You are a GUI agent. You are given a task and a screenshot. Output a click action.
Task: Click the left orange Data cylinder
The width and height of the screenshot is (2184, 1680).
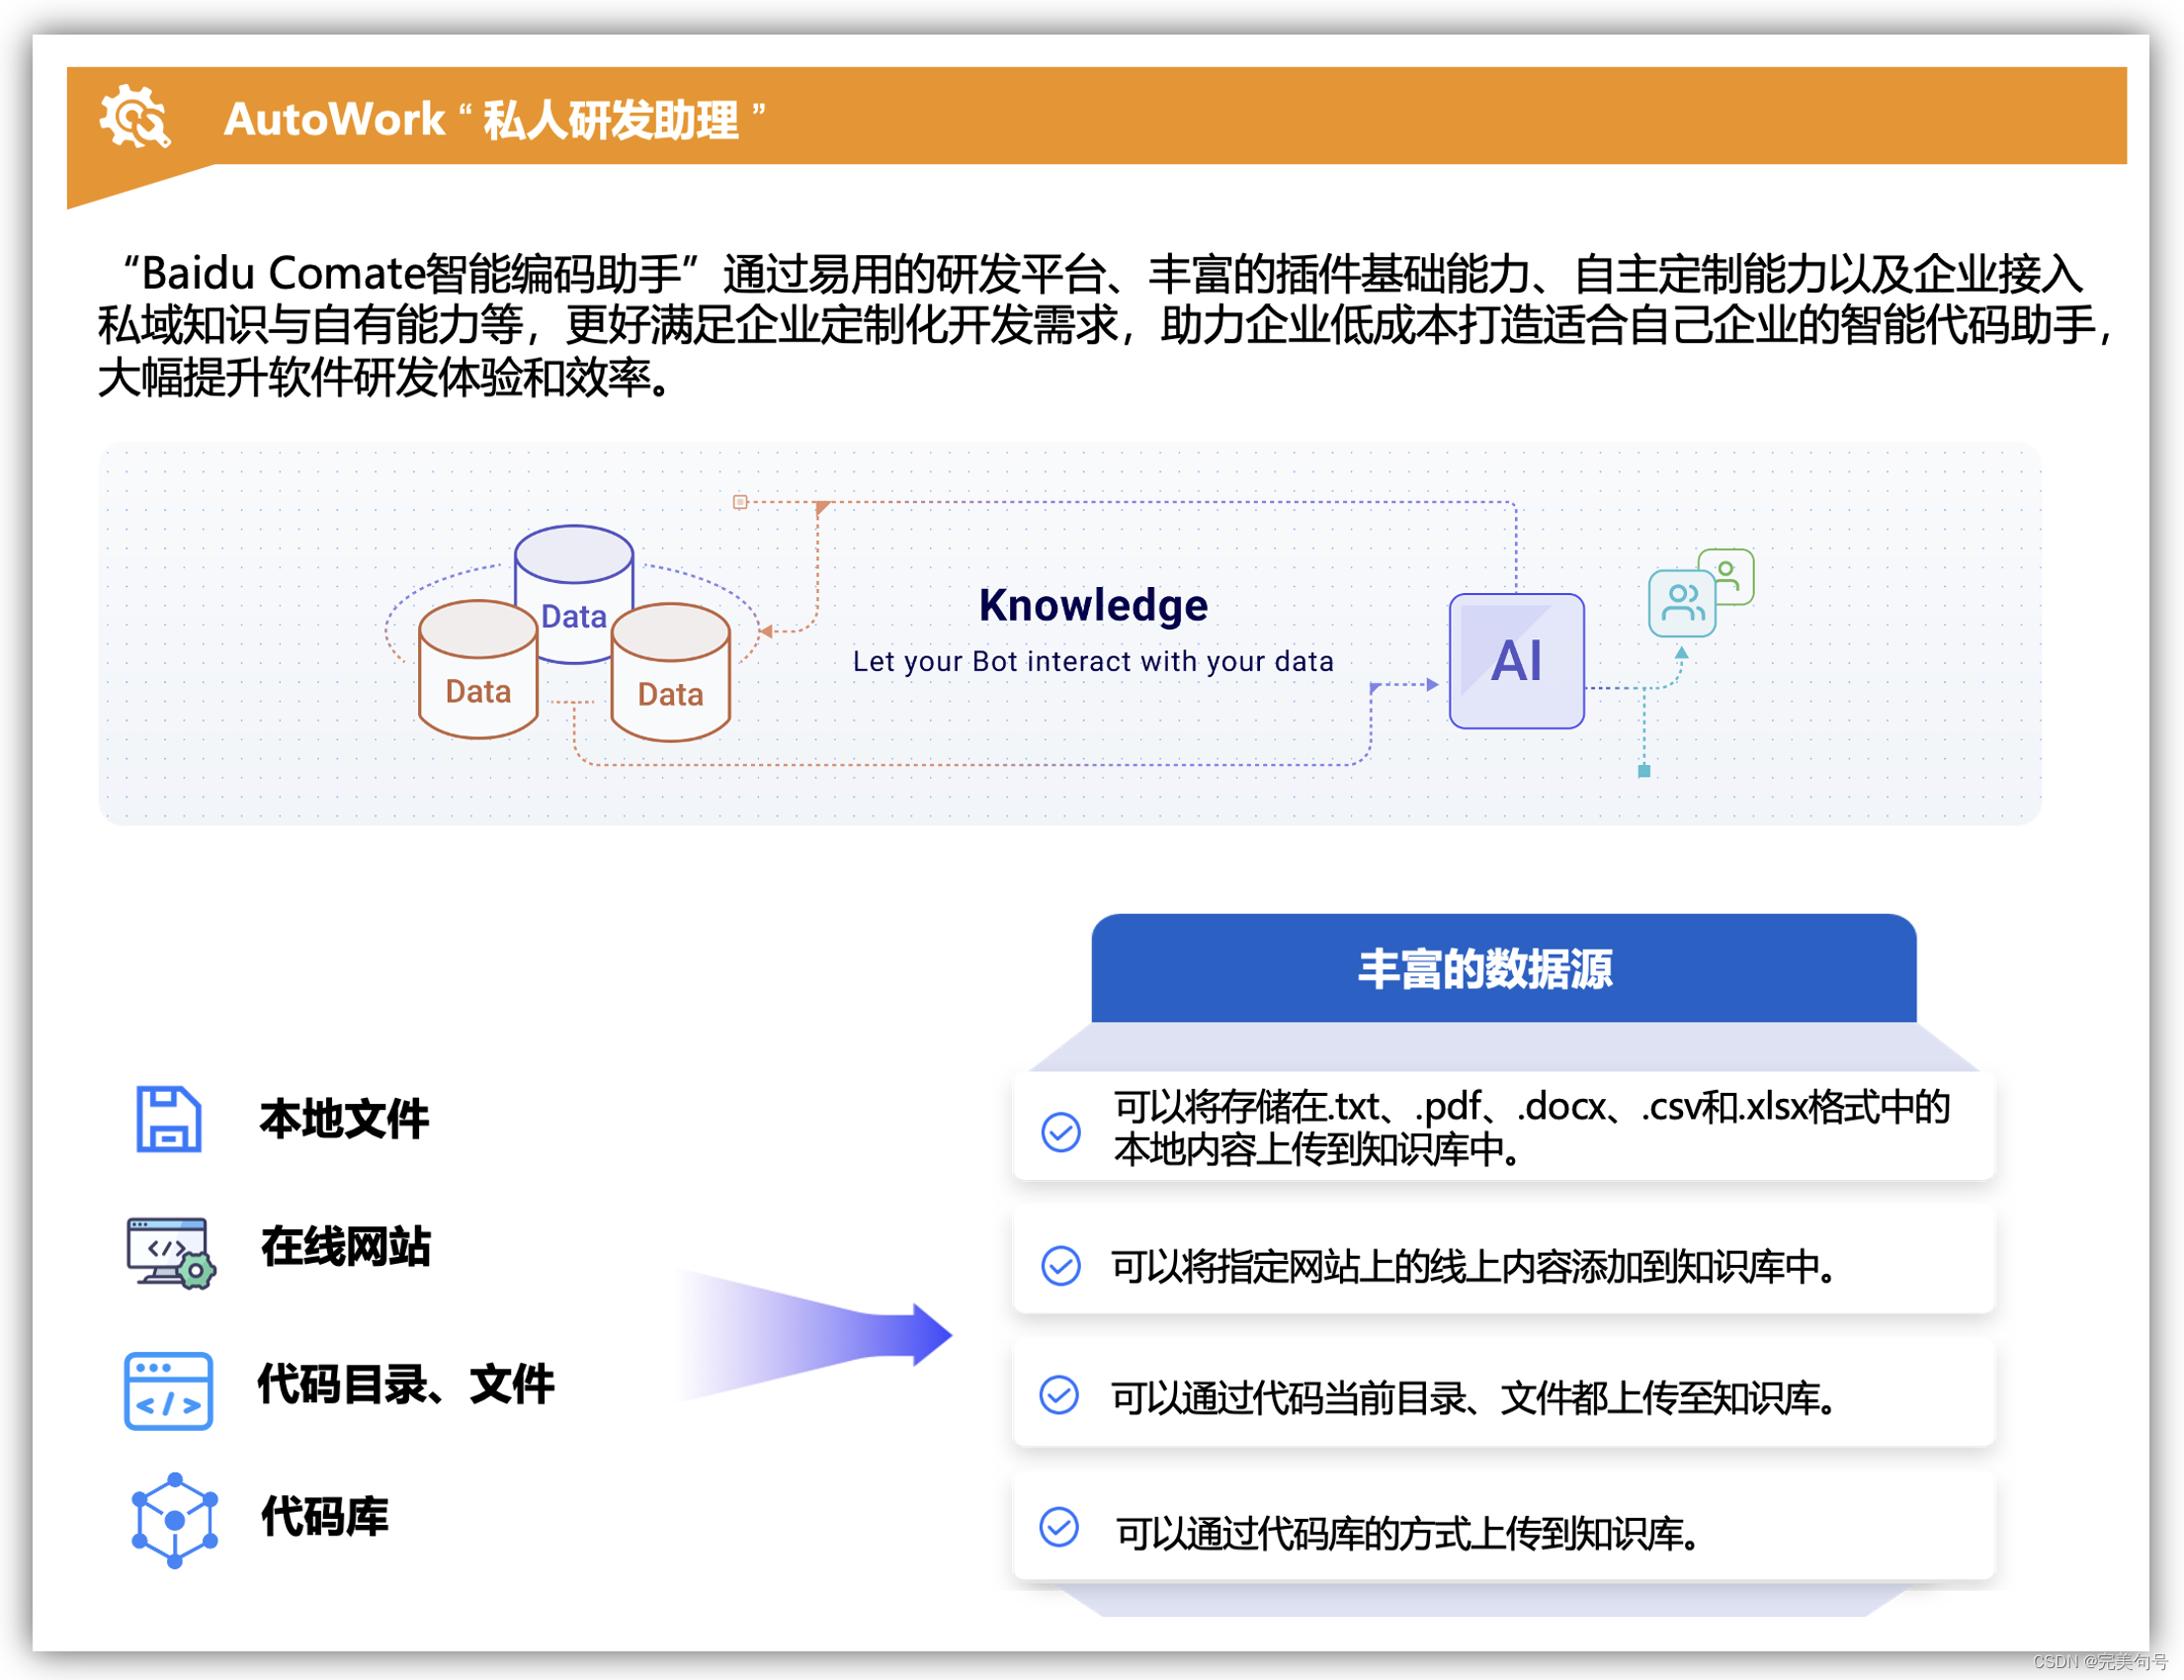(x=478, y=669)
